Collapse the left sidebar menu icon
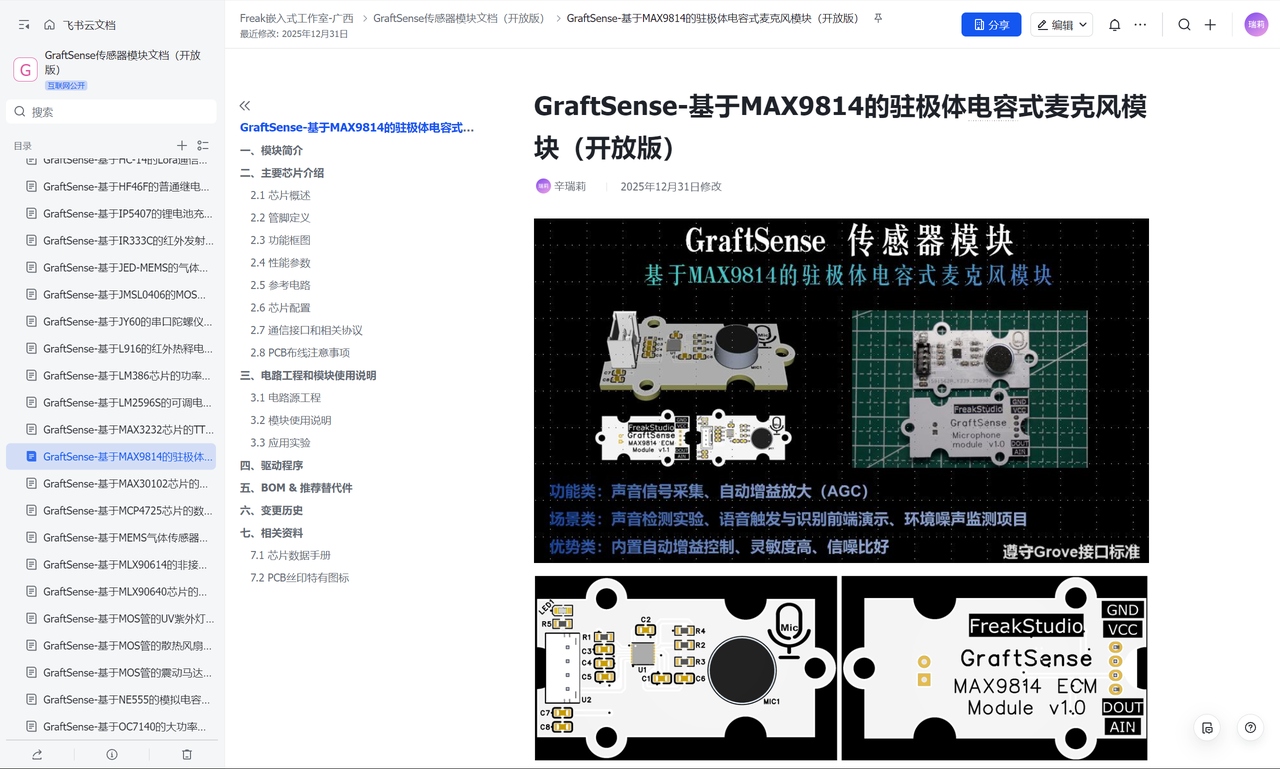 coord(24,25)
